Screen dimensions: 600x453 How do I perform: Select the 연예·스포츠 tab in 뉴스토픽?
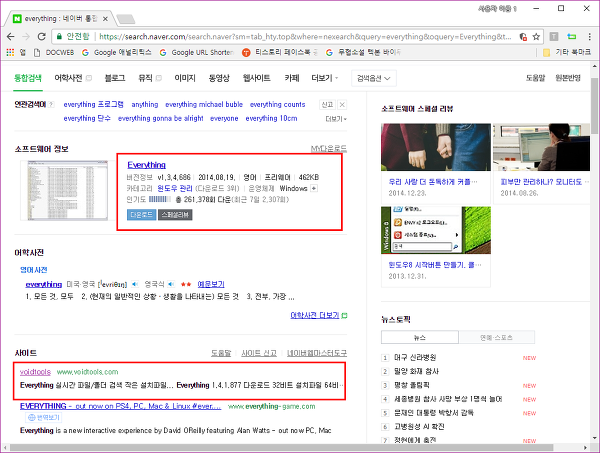point(496,337)
